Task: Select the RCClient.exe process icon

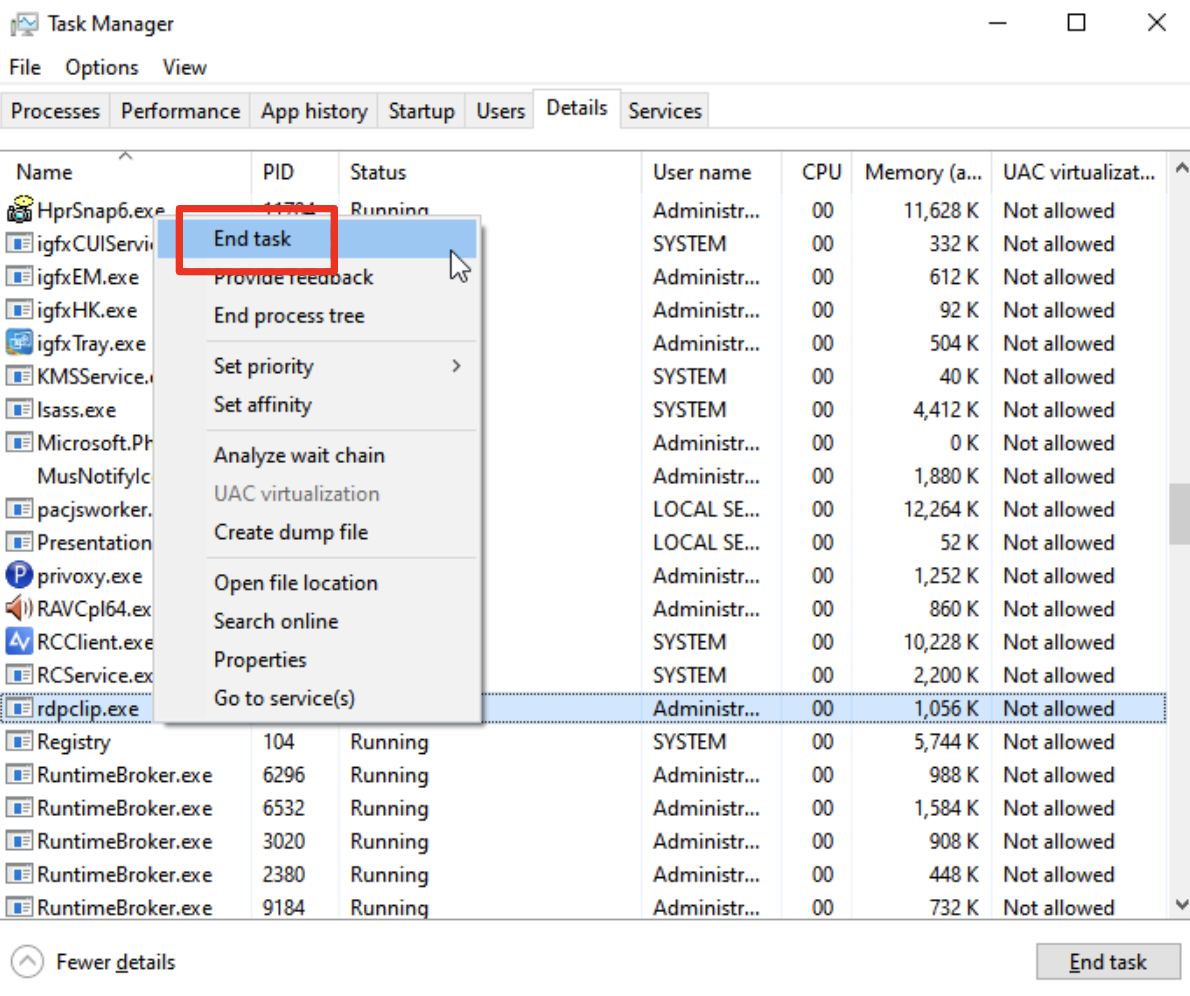Action: point(19,642)
